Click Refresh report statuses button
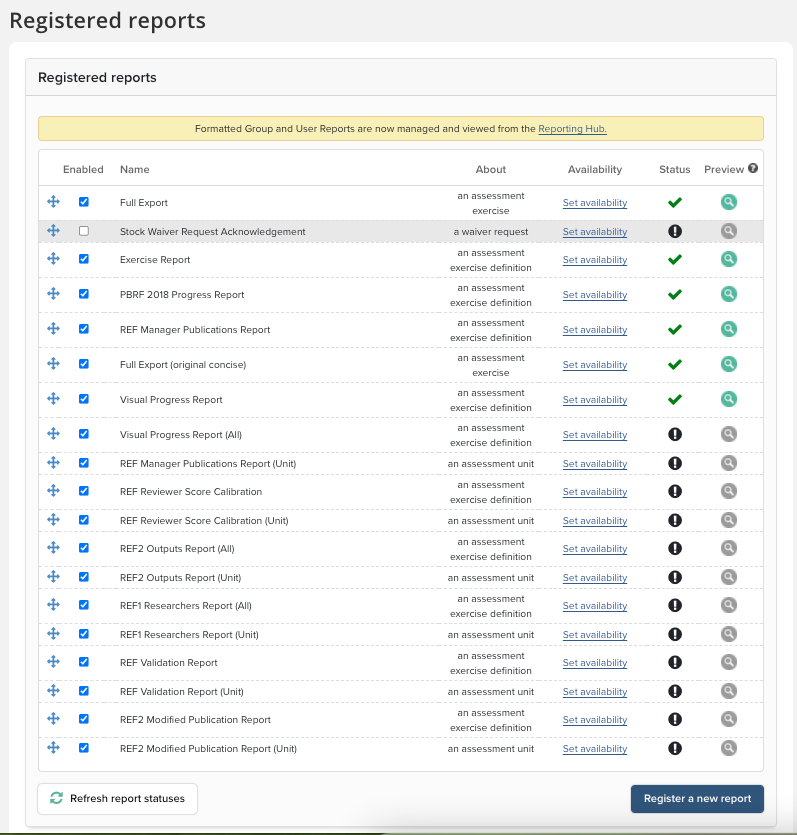The height and width of the screenshot is (835, 797). [x=117, y=798]
